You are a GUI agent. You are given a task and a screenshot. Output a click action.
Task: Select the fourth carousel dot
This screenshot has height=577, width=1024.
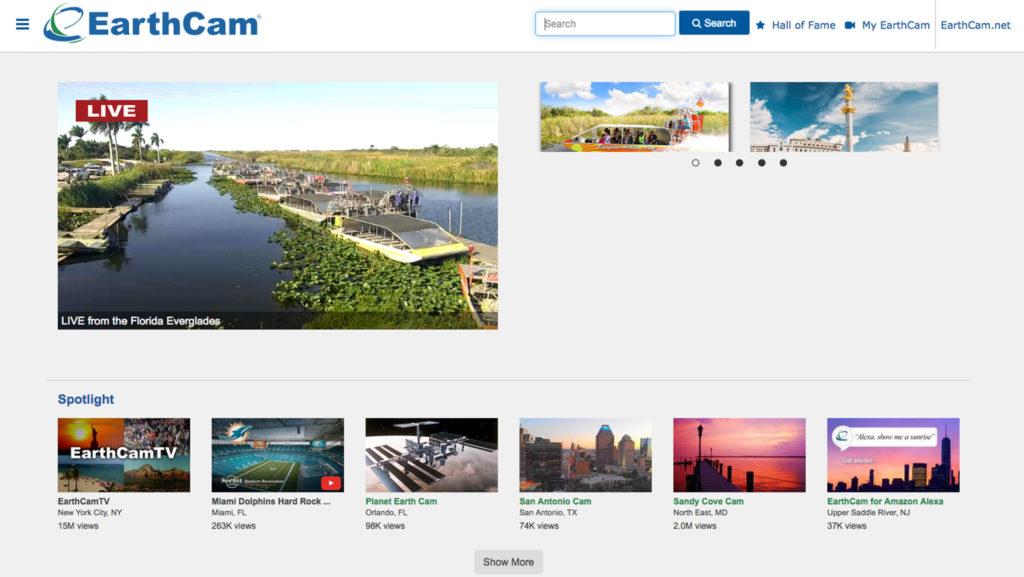(761, 163)
